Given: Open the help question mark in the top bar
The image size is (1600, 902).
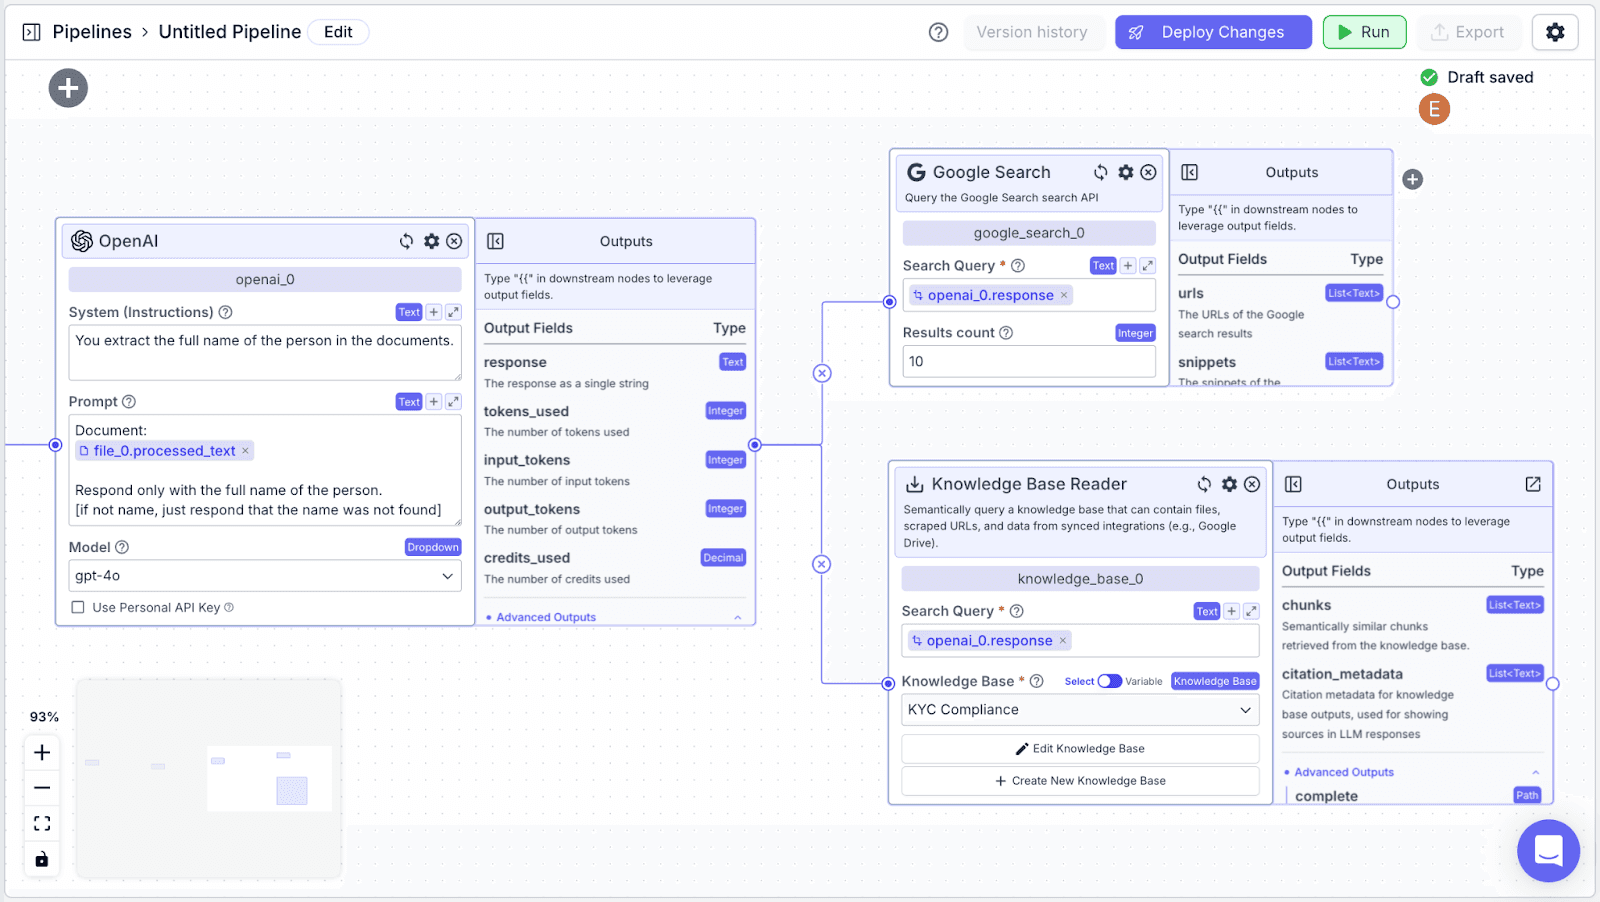Looking at the screenshot, I should click(938, 32).
